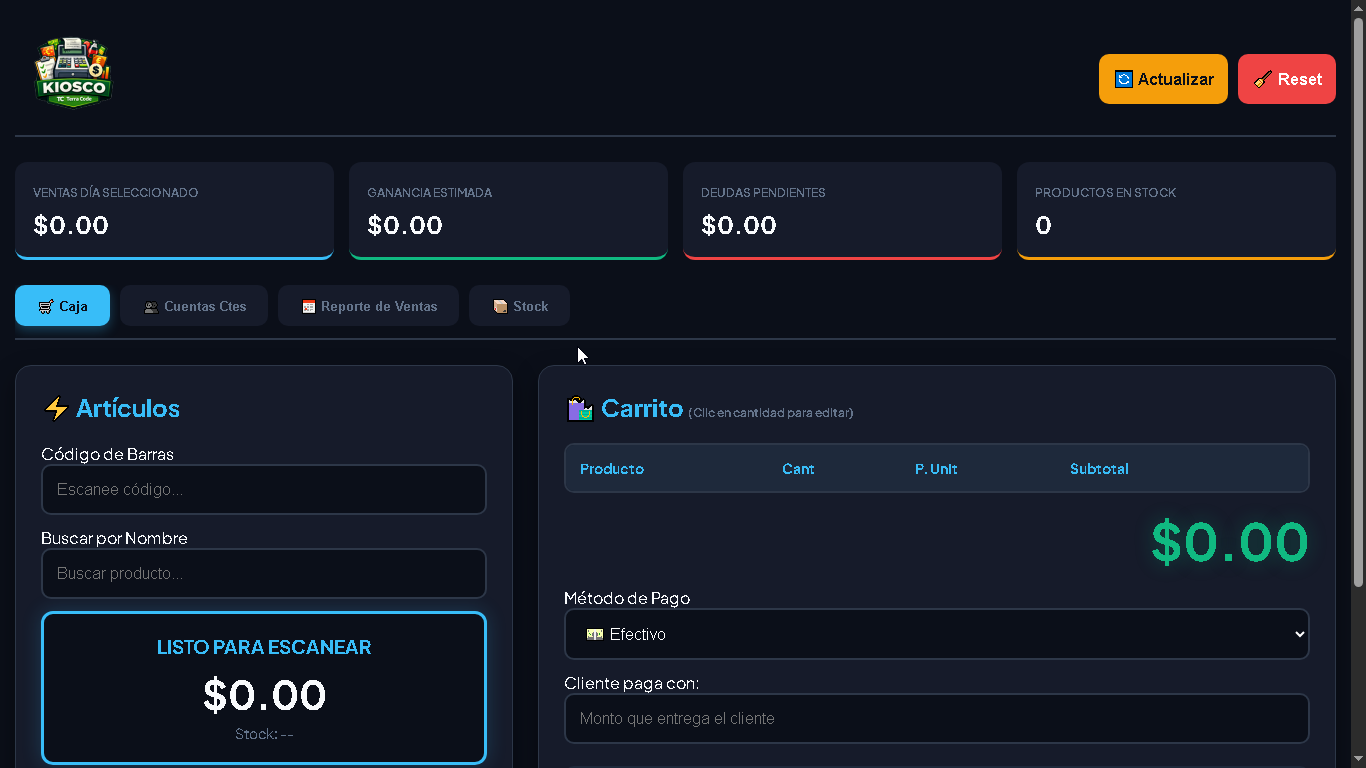Click the broom icon in Reset
The image size is (1366, 768).
[1263, 79]
